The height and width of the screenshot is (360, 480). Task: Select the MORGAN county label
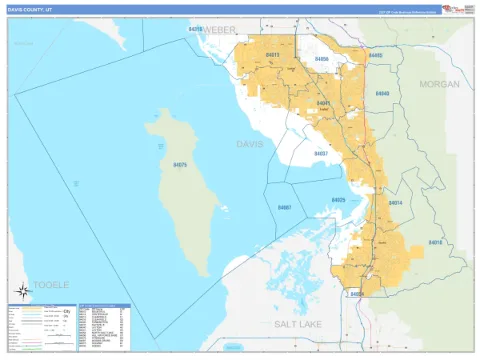pos(439,84)
